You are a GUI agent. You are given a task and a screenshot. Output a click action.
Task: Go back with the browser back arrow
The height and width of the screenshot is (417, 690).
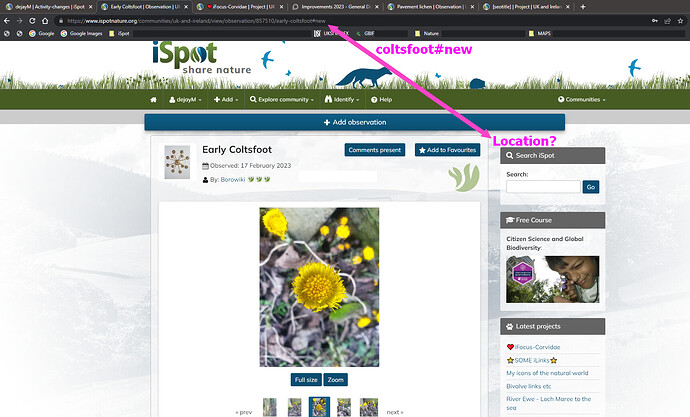[x=7, y=21]
